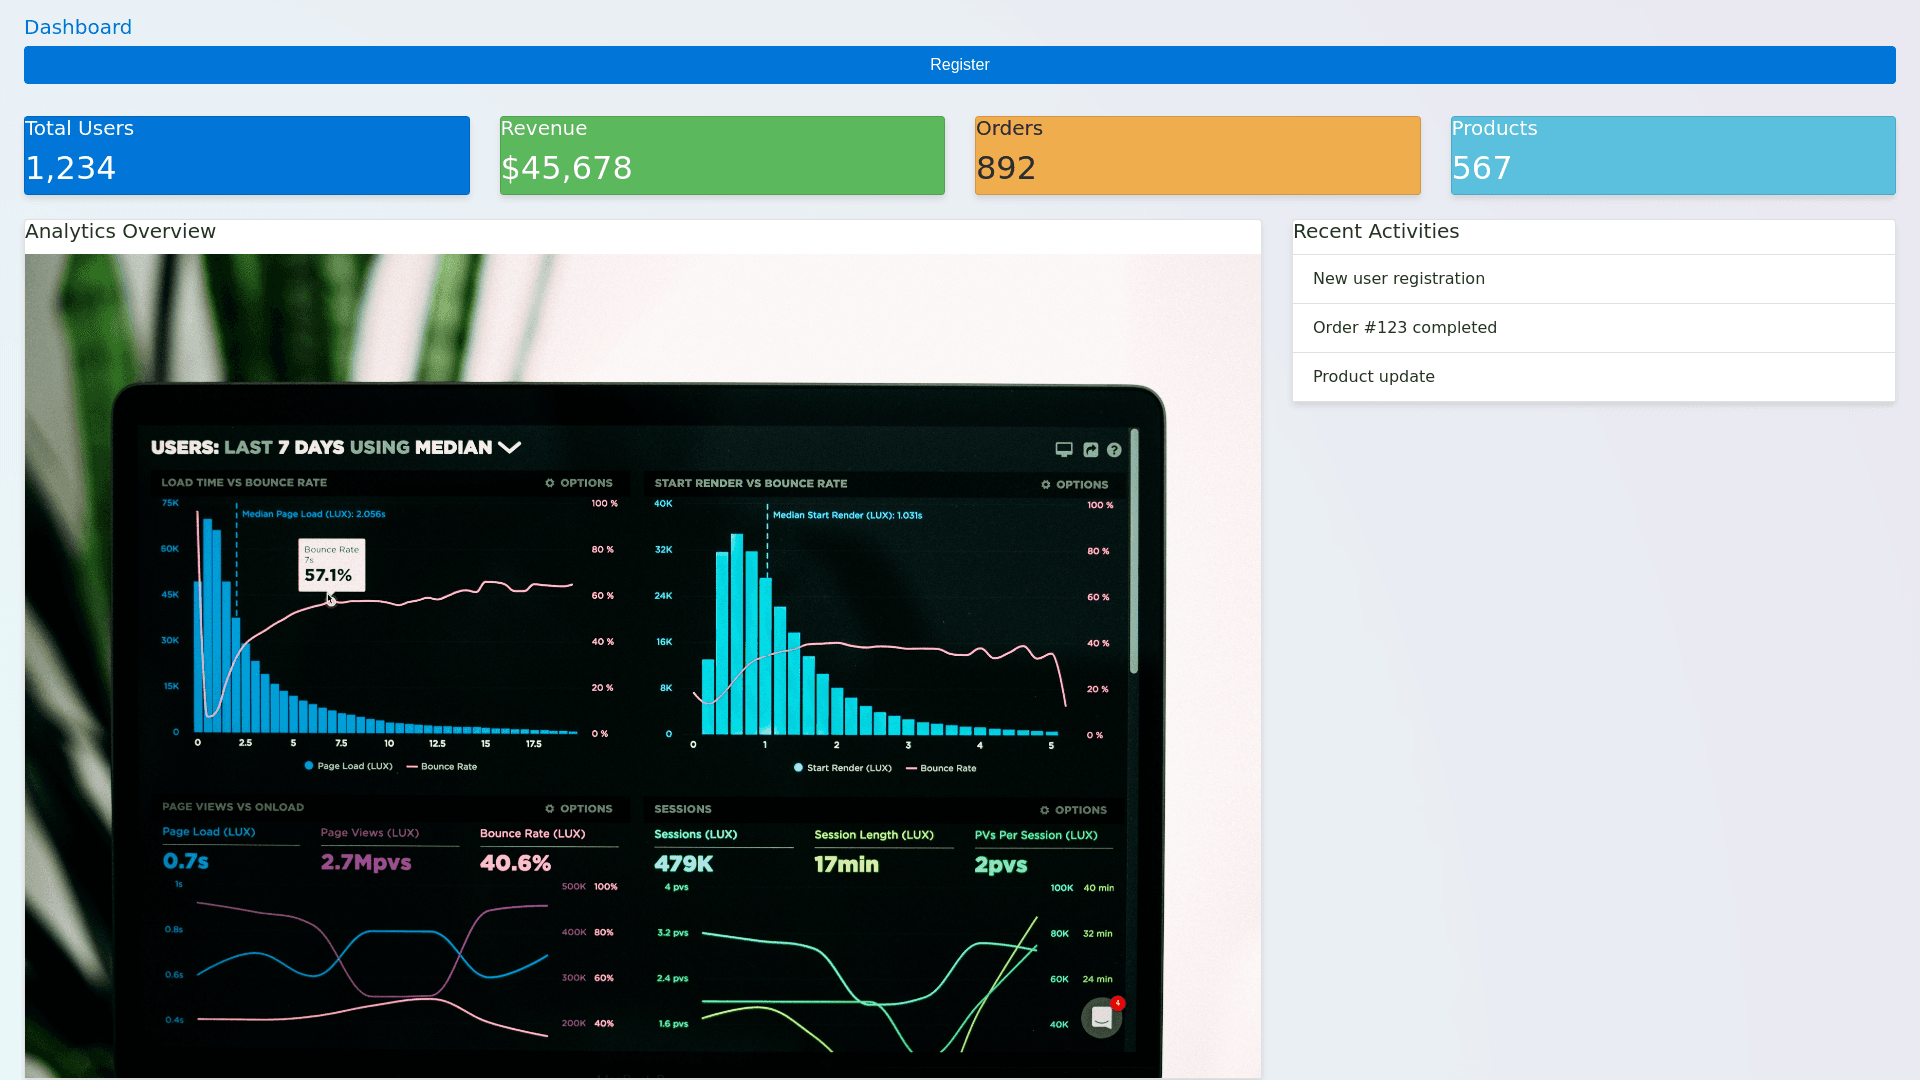
Task: Toggle the Bounce Rate legend under the Start Render chart
Action: [x=940, y=768]
